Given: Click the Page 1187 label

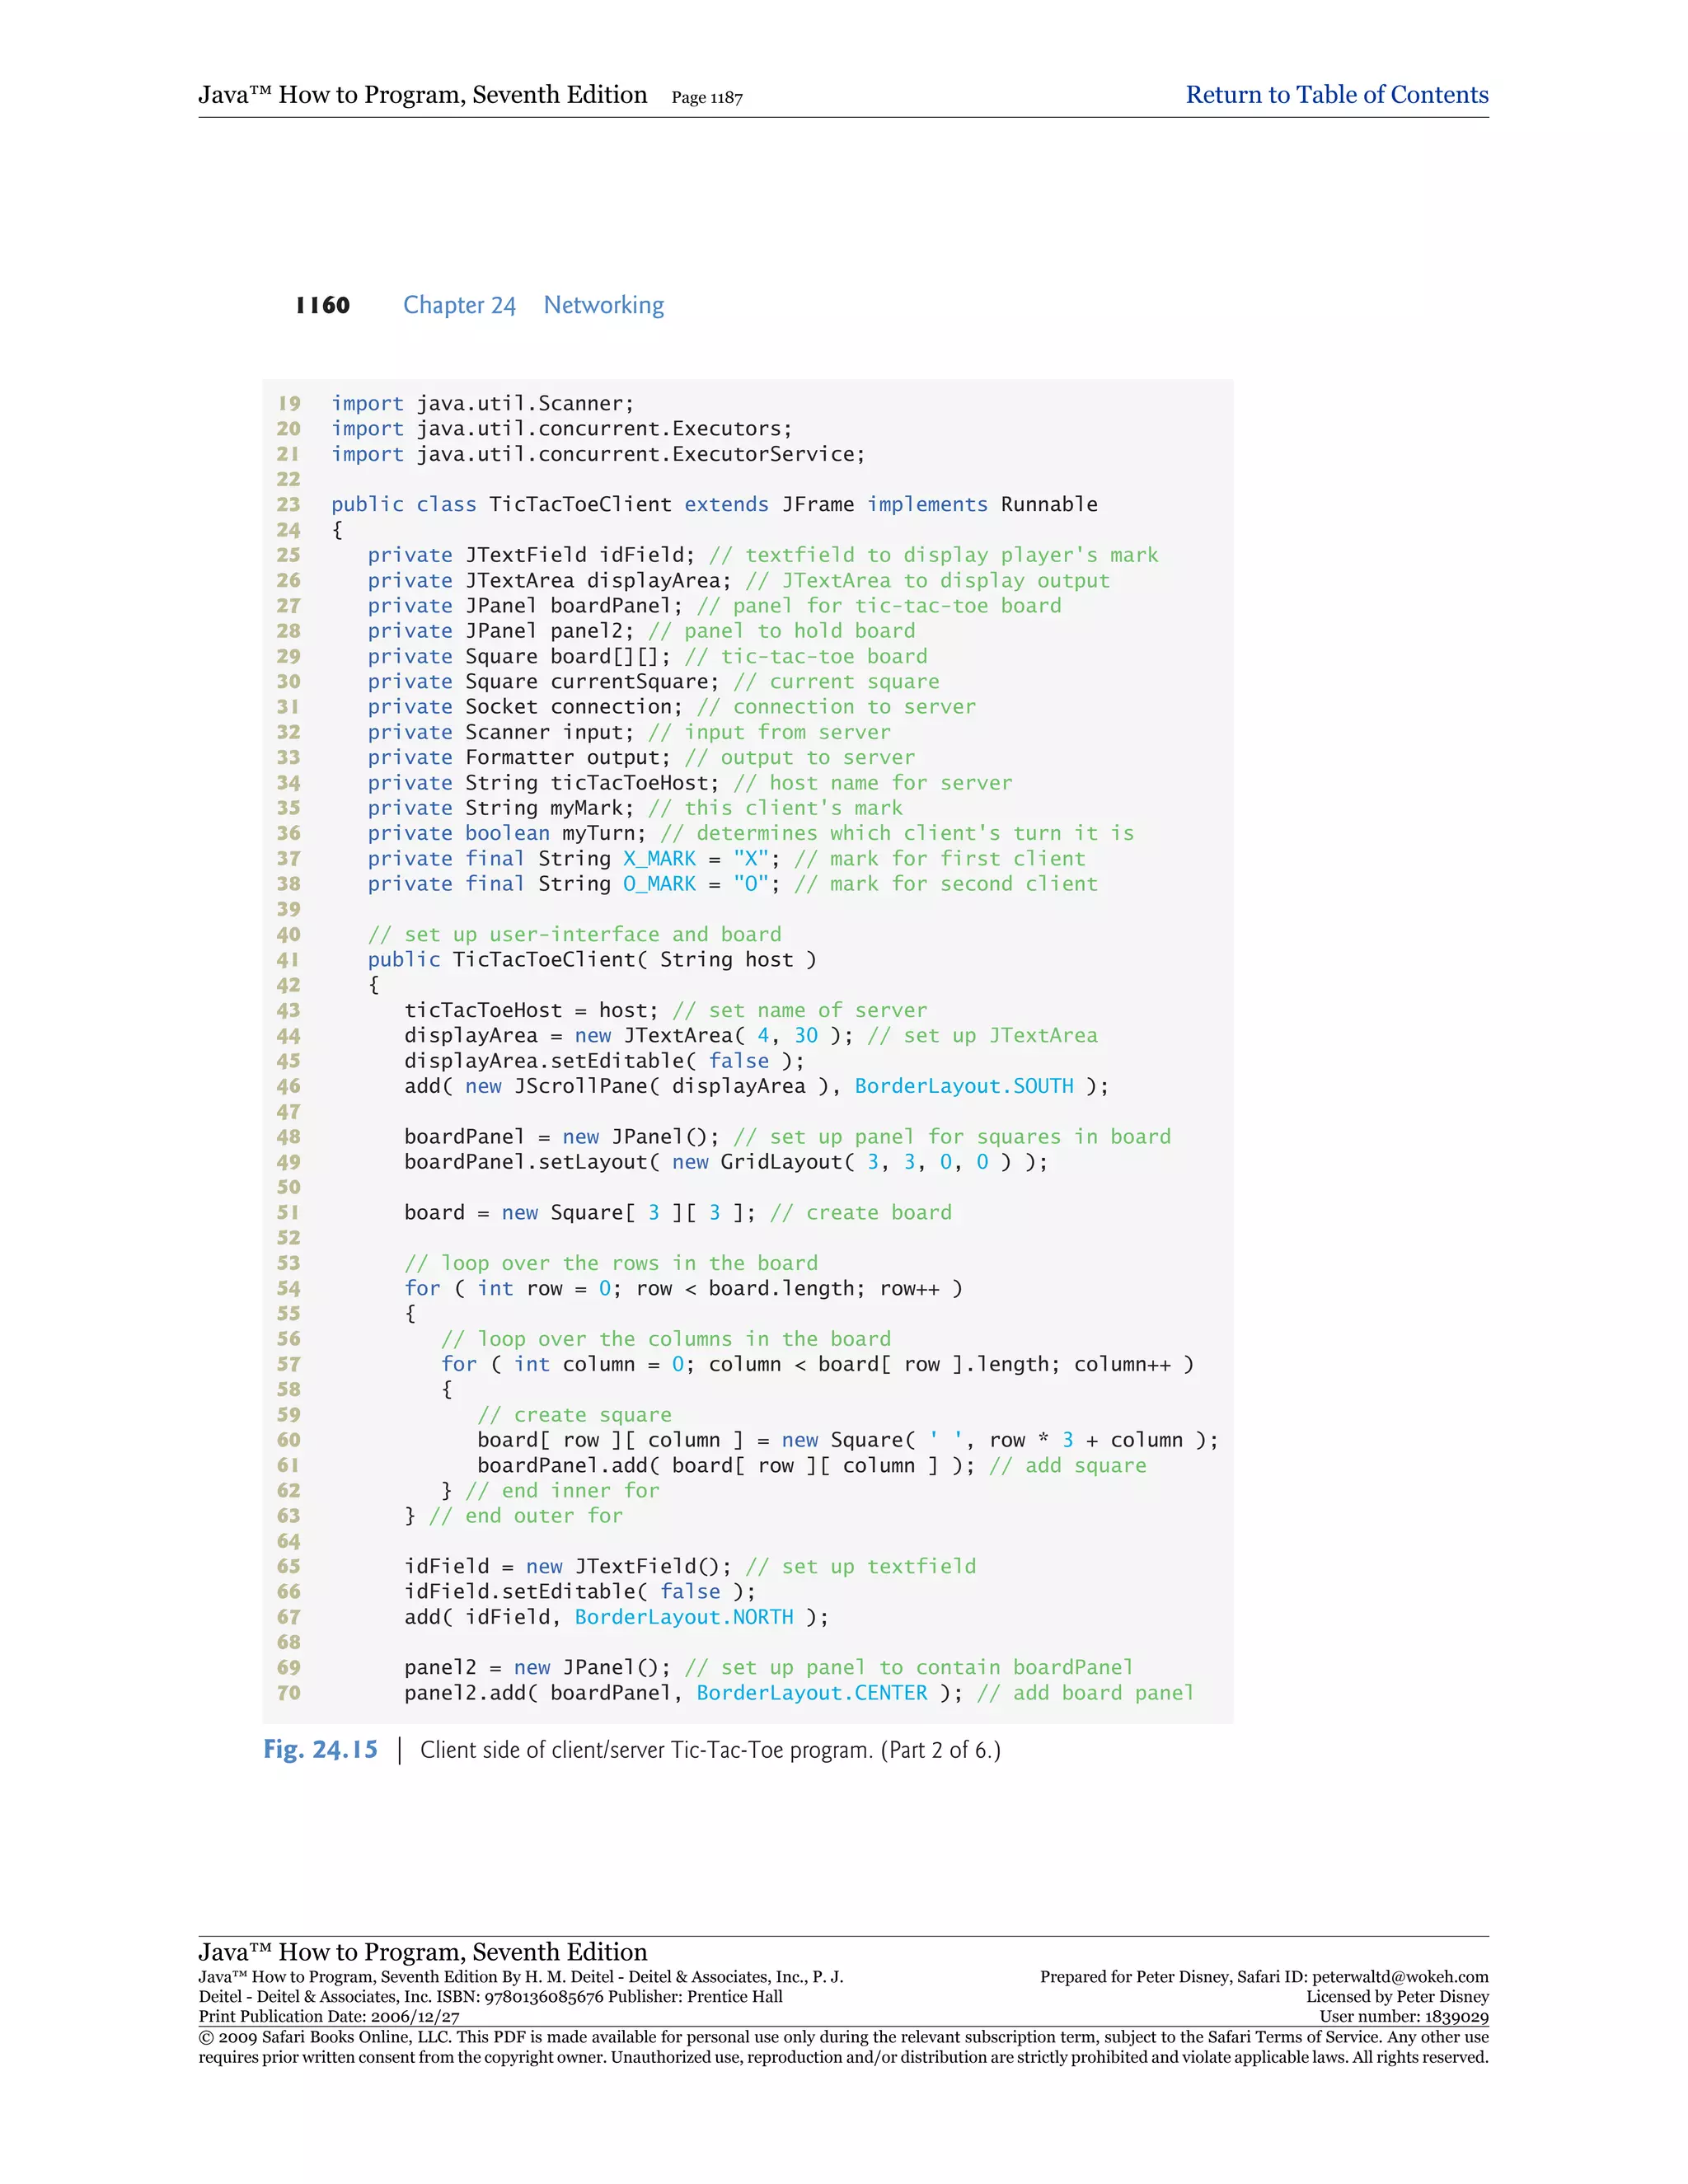Looking at the screenshot, I should (x=706, y=98).
